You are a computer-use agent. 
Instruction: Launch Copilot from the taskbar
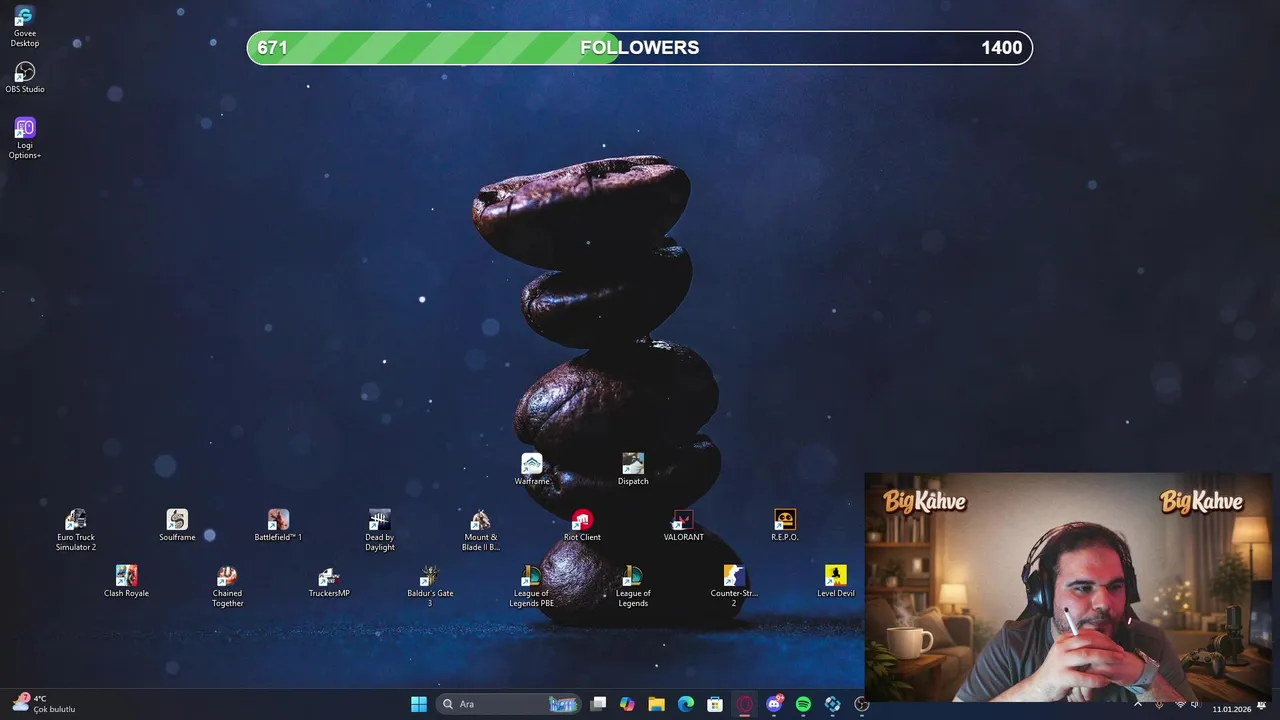tap(627, 704)
